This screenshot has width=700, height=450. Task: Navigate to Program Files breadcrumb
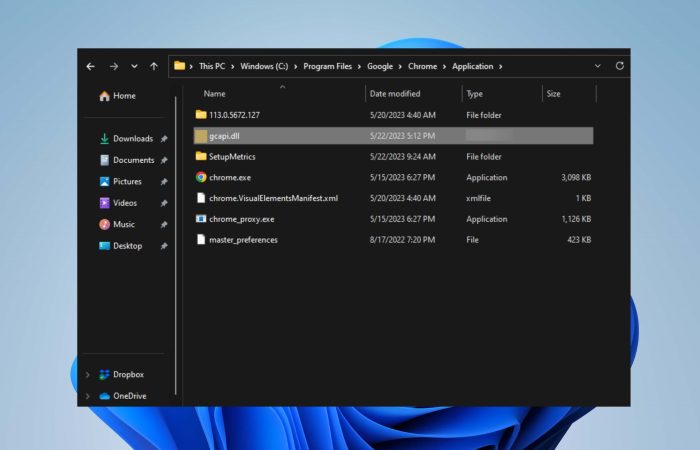tap(328, 67)
